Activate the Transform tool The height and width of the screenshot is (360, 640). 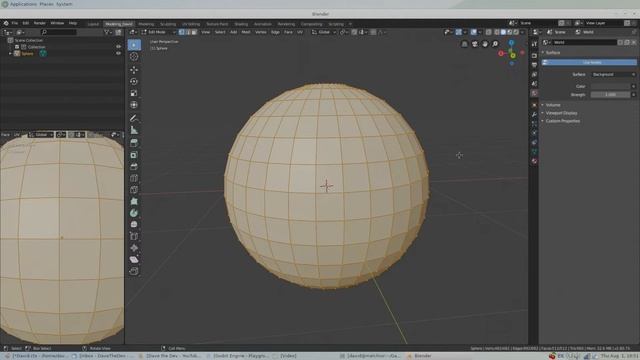click(x=134, y=105)
